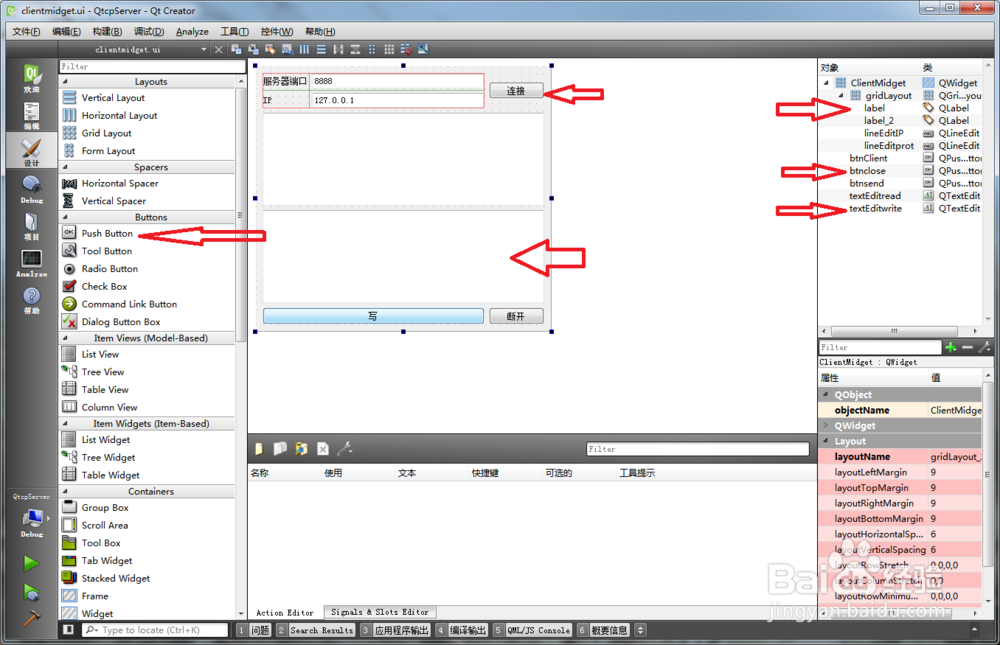Collapse the Buttons widget category

click(x=65, y=218)
